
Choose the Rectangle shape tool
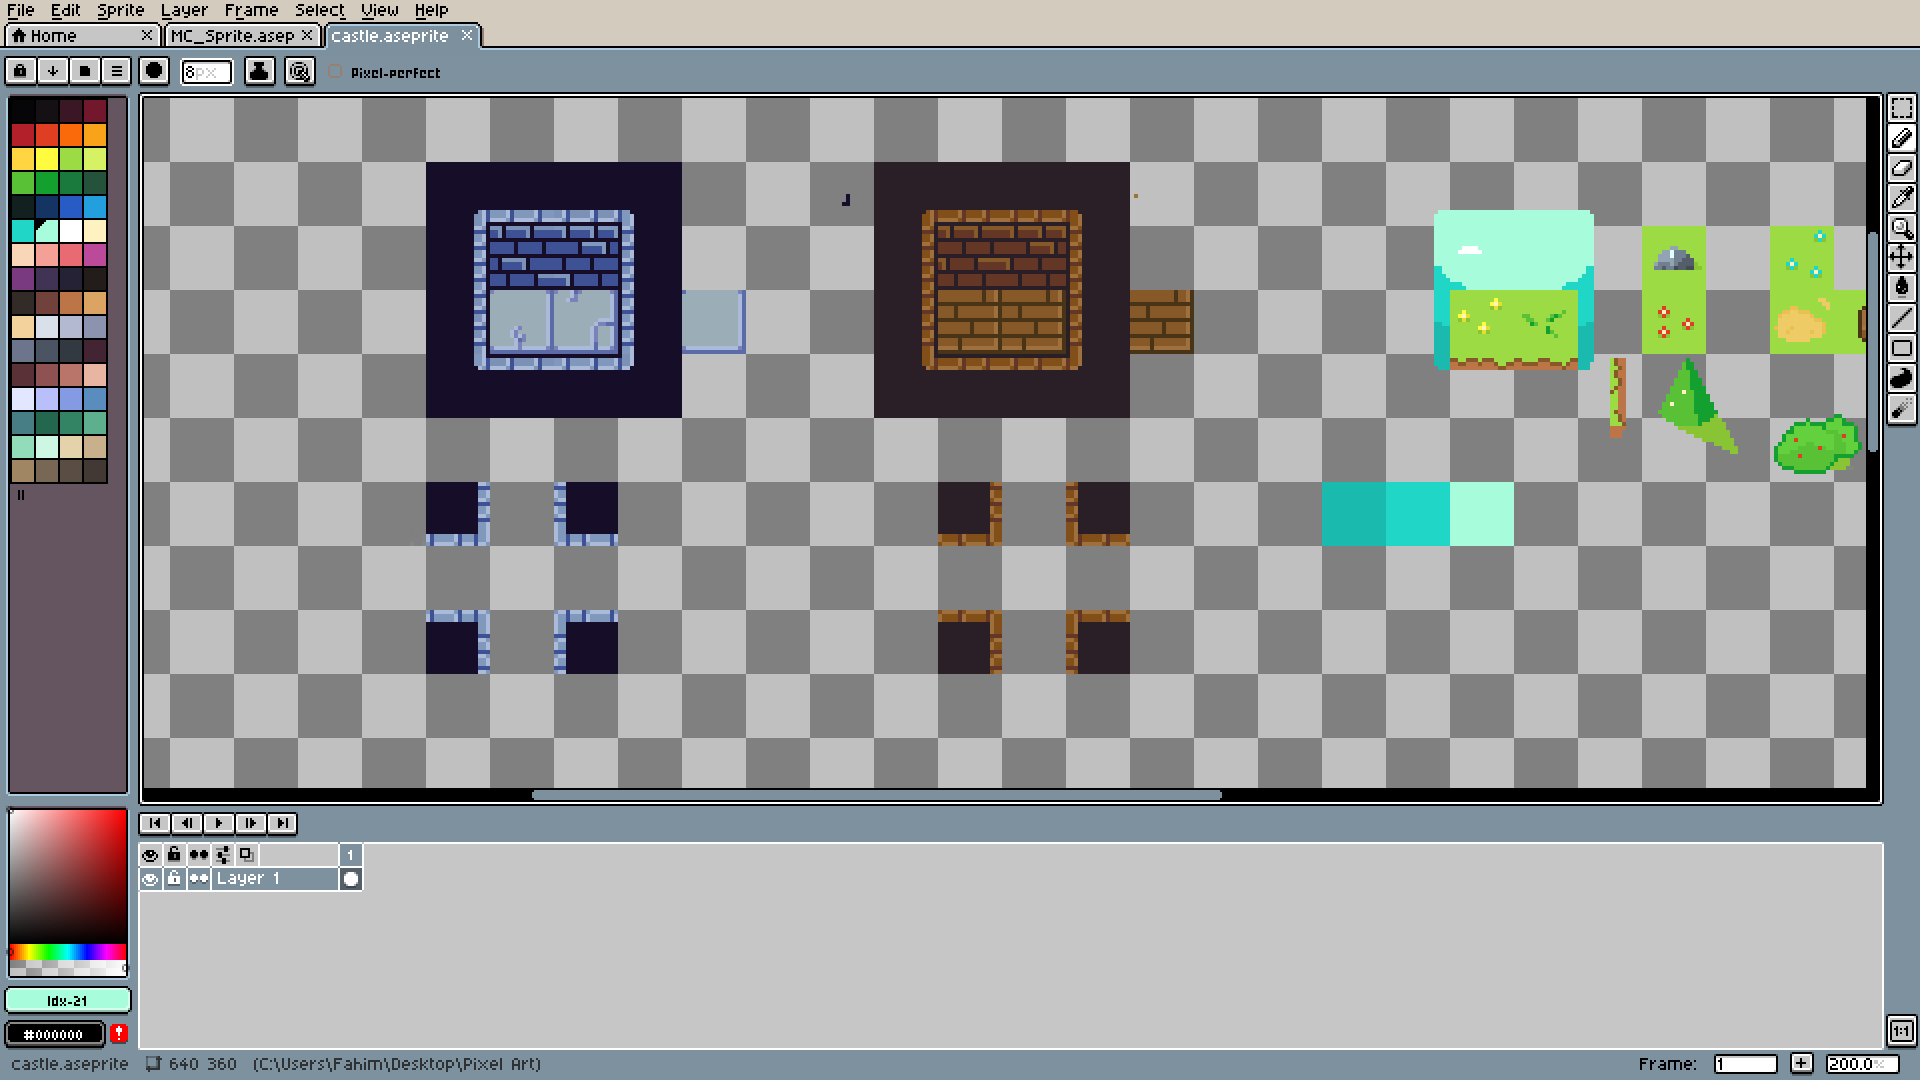click(1901, 348)
